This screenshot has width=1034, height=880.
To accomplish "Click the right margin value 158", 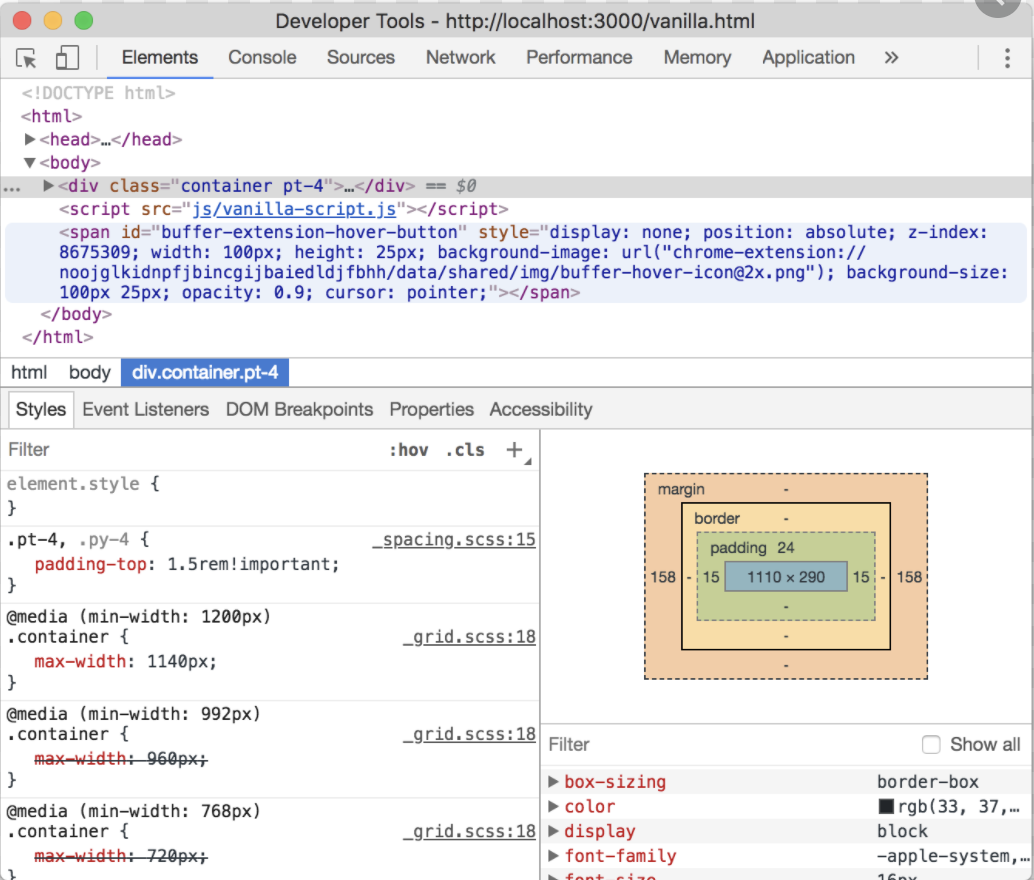I will tap(909, 577).
